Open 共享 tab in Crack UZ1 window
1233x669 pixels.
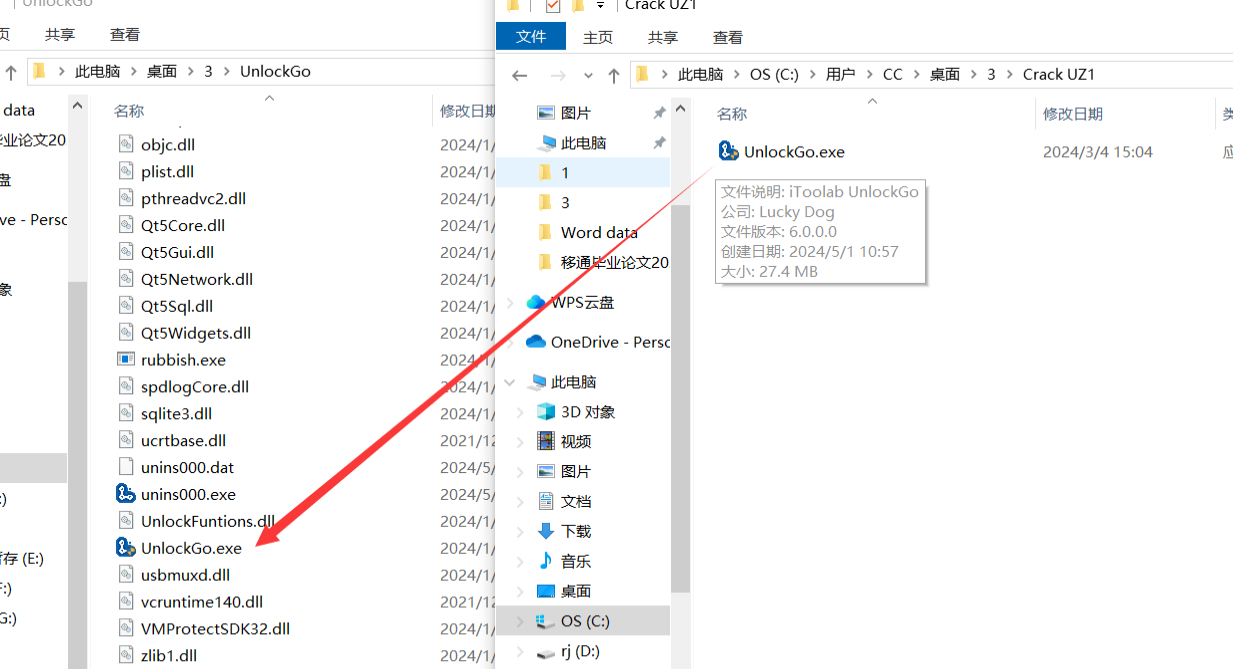pyautogui.click(x=662, y=37)
